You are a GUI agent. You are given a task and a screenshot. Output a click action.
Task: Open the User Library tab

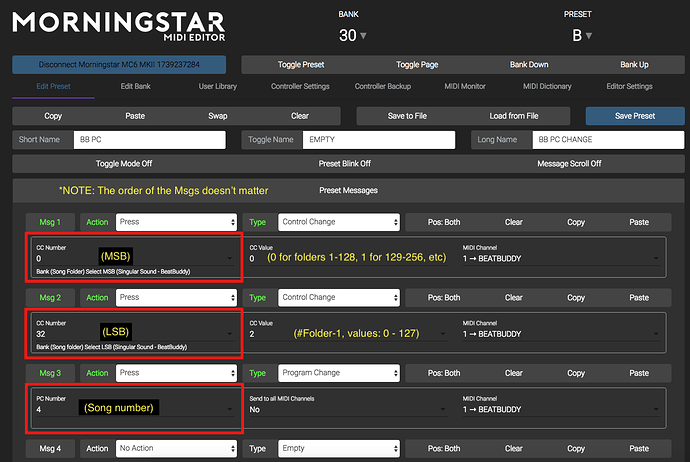point(217,86)
